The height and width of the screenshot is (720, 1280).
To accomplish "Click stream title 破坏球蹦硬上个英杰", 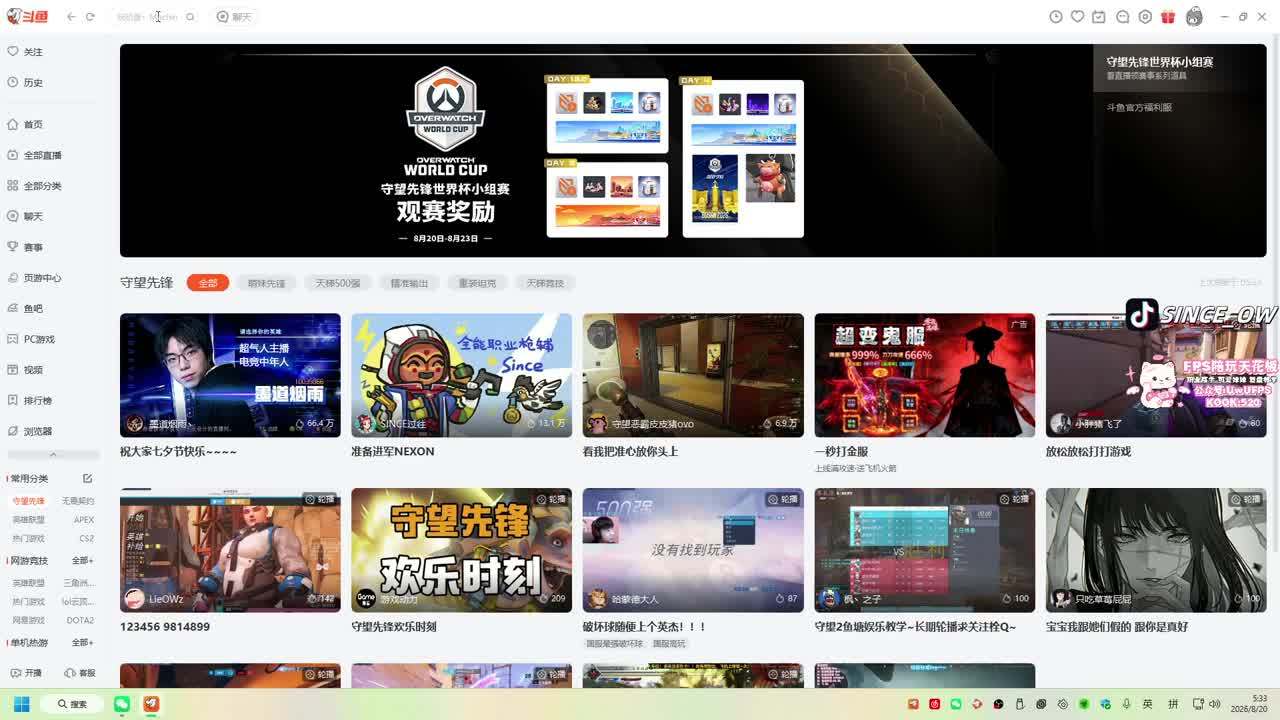I will 645,627.
